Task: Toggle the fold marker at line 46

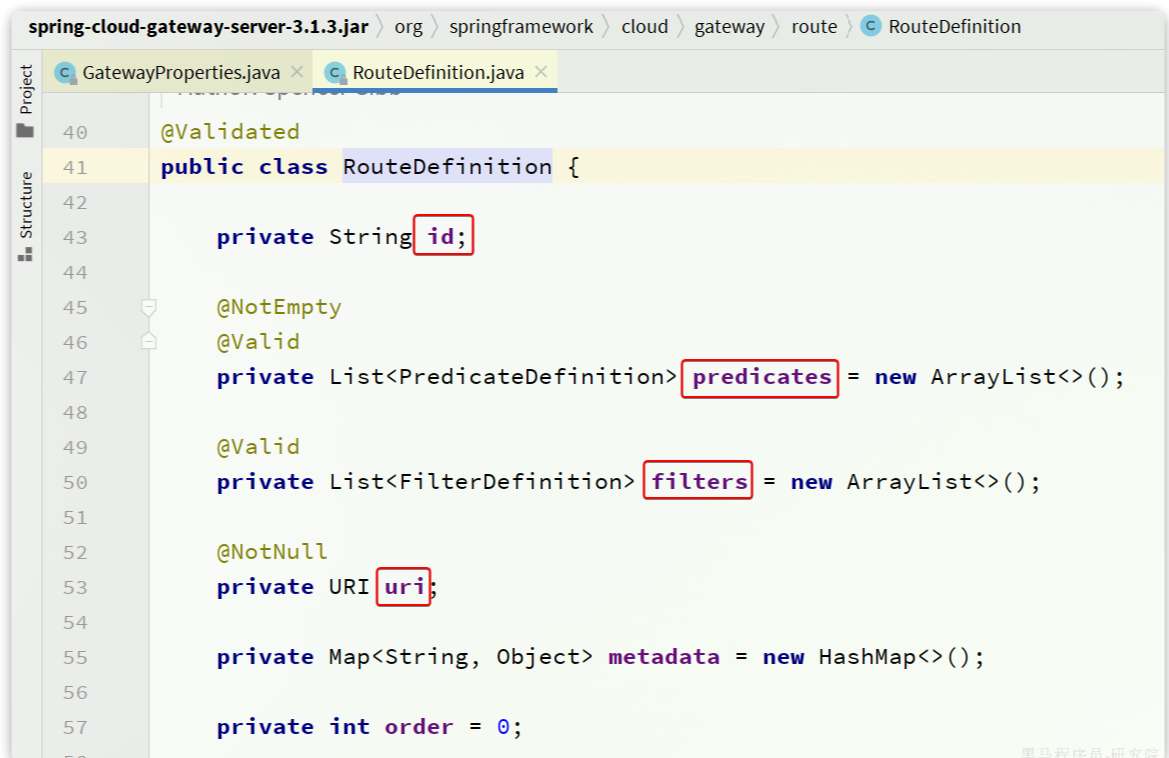Action: pyautogui.click(x=149, y=342)
